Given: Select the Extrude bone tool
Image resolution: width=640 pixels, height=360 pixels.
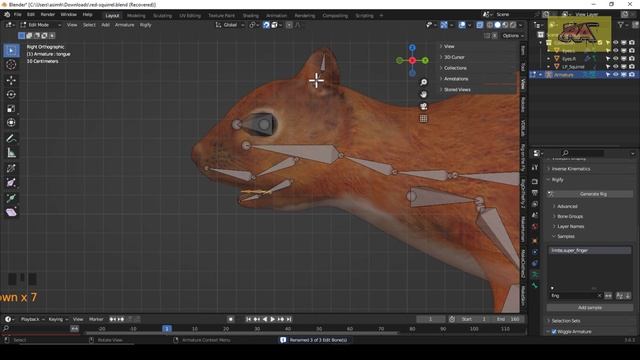Looking at the screenshot, I should (11, 198).
